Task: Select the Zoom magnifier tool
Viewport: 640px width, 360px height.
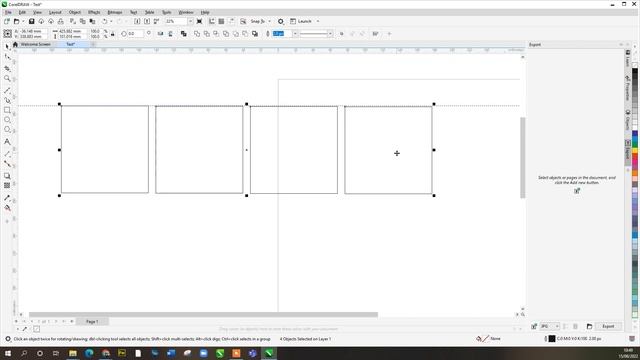Action: pos(7,78)
